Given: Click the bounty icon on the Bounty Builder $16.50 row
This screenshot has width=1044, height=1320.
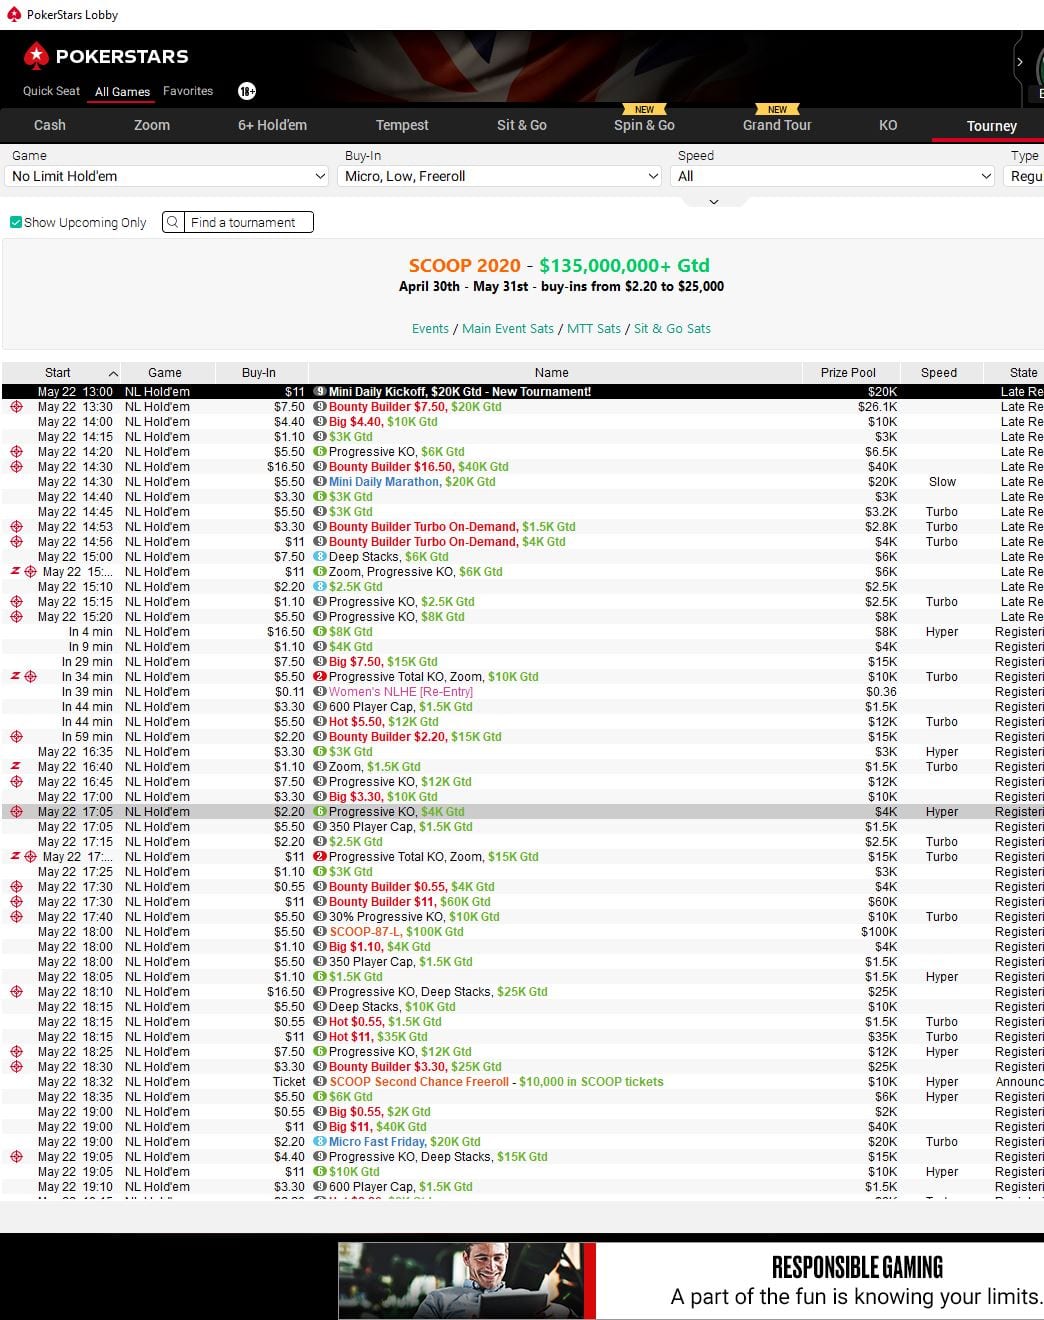Looking at the screenshot, I should pyautogui.click(x=16, y=467).
